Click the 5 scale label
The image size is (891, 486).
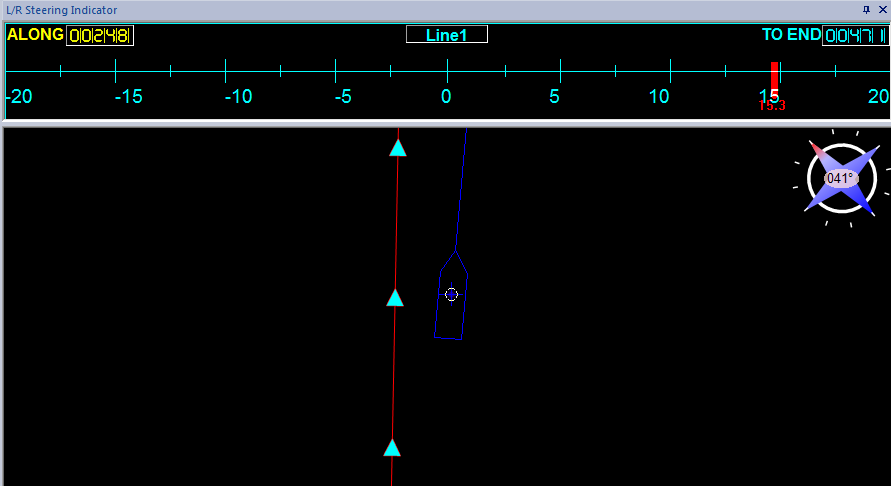(x=554, y=97)
